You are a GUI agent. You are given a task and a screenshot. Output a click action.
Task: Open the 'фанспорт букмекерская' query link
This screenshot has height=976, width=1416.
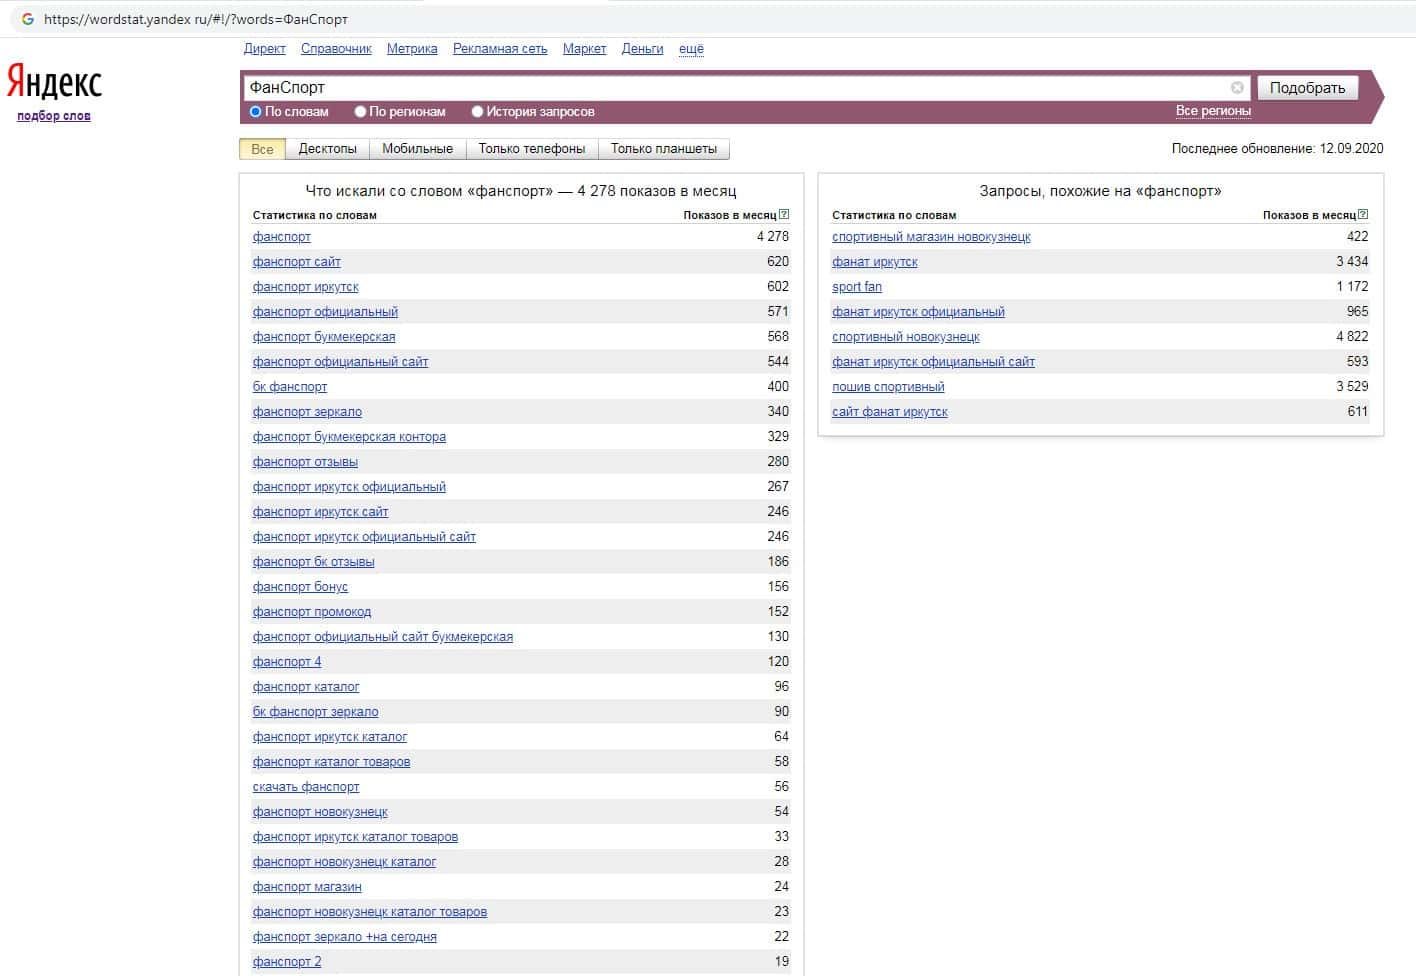pos(324,337)
